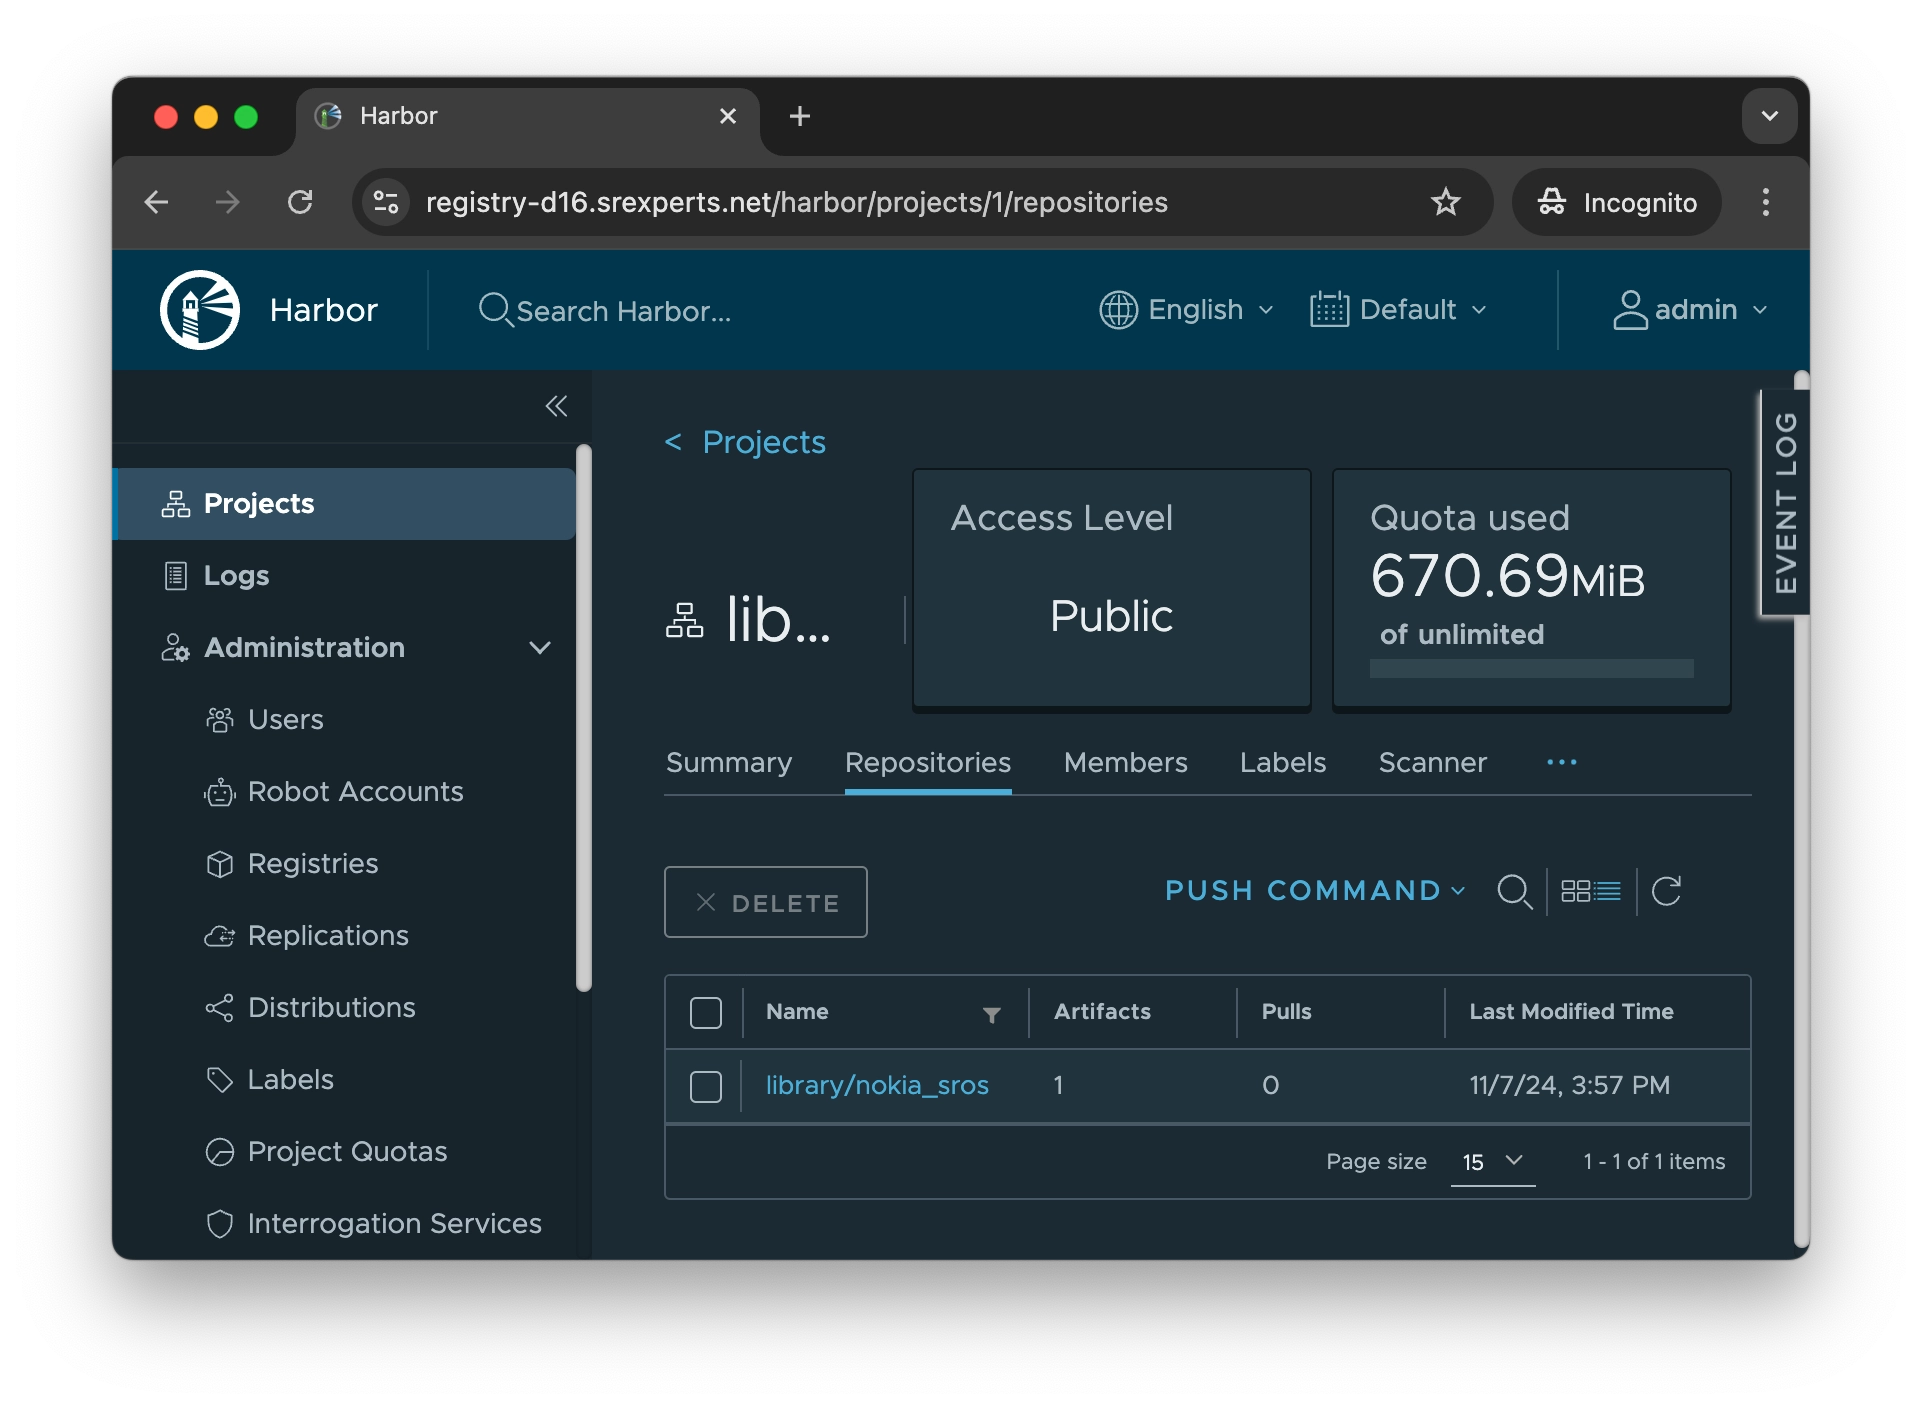Image resolution: width=1922 pixels, height=1408 pixels.
Task: Switch to card view icon
Action: pos(1575,891)
